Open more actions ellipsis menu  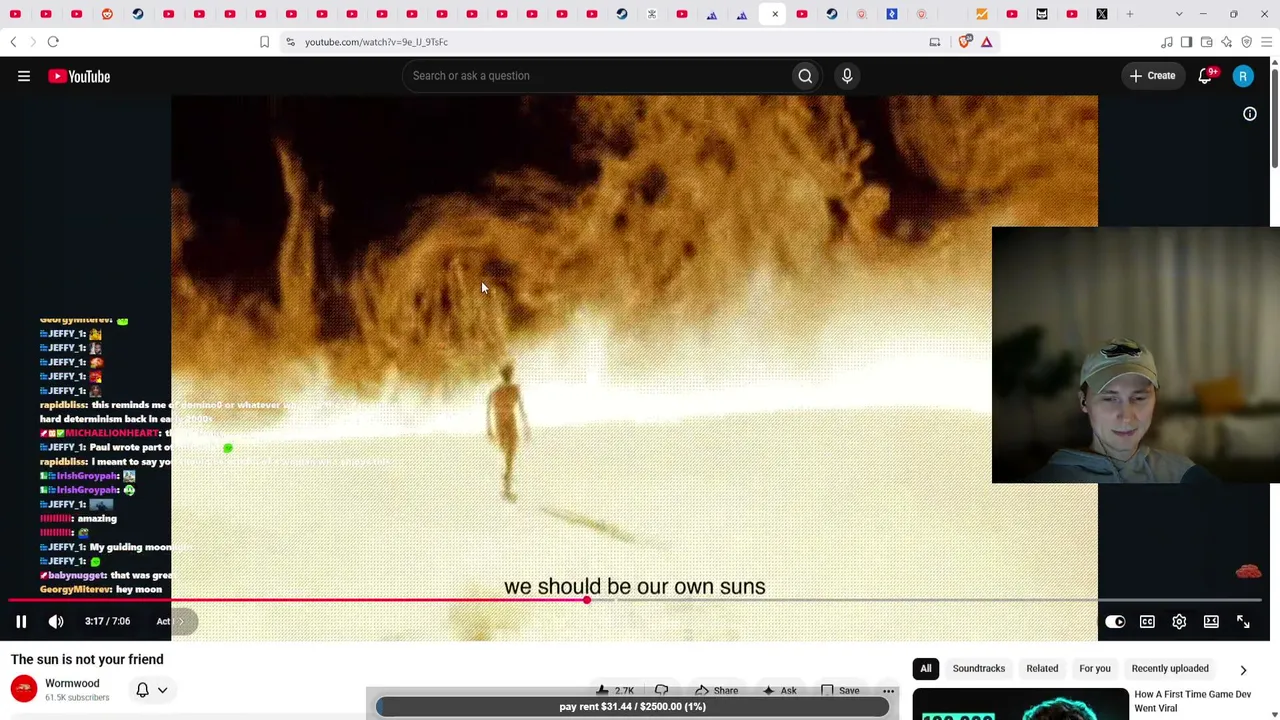tap(888, 691)
